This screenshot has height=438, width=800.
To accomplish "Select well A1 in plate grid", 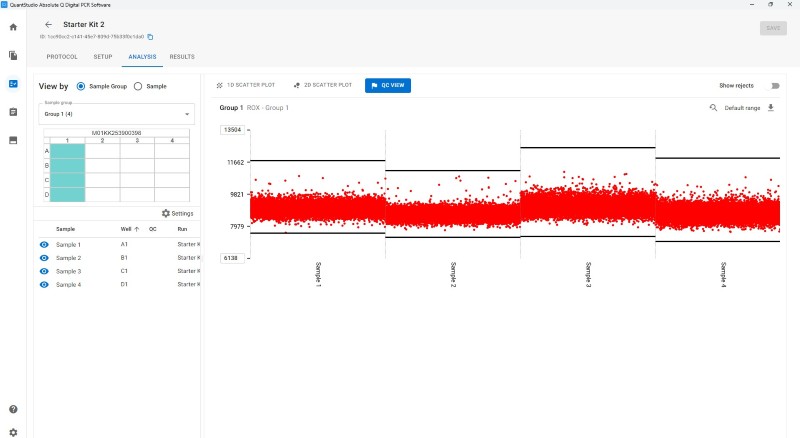I will (67, 151).
